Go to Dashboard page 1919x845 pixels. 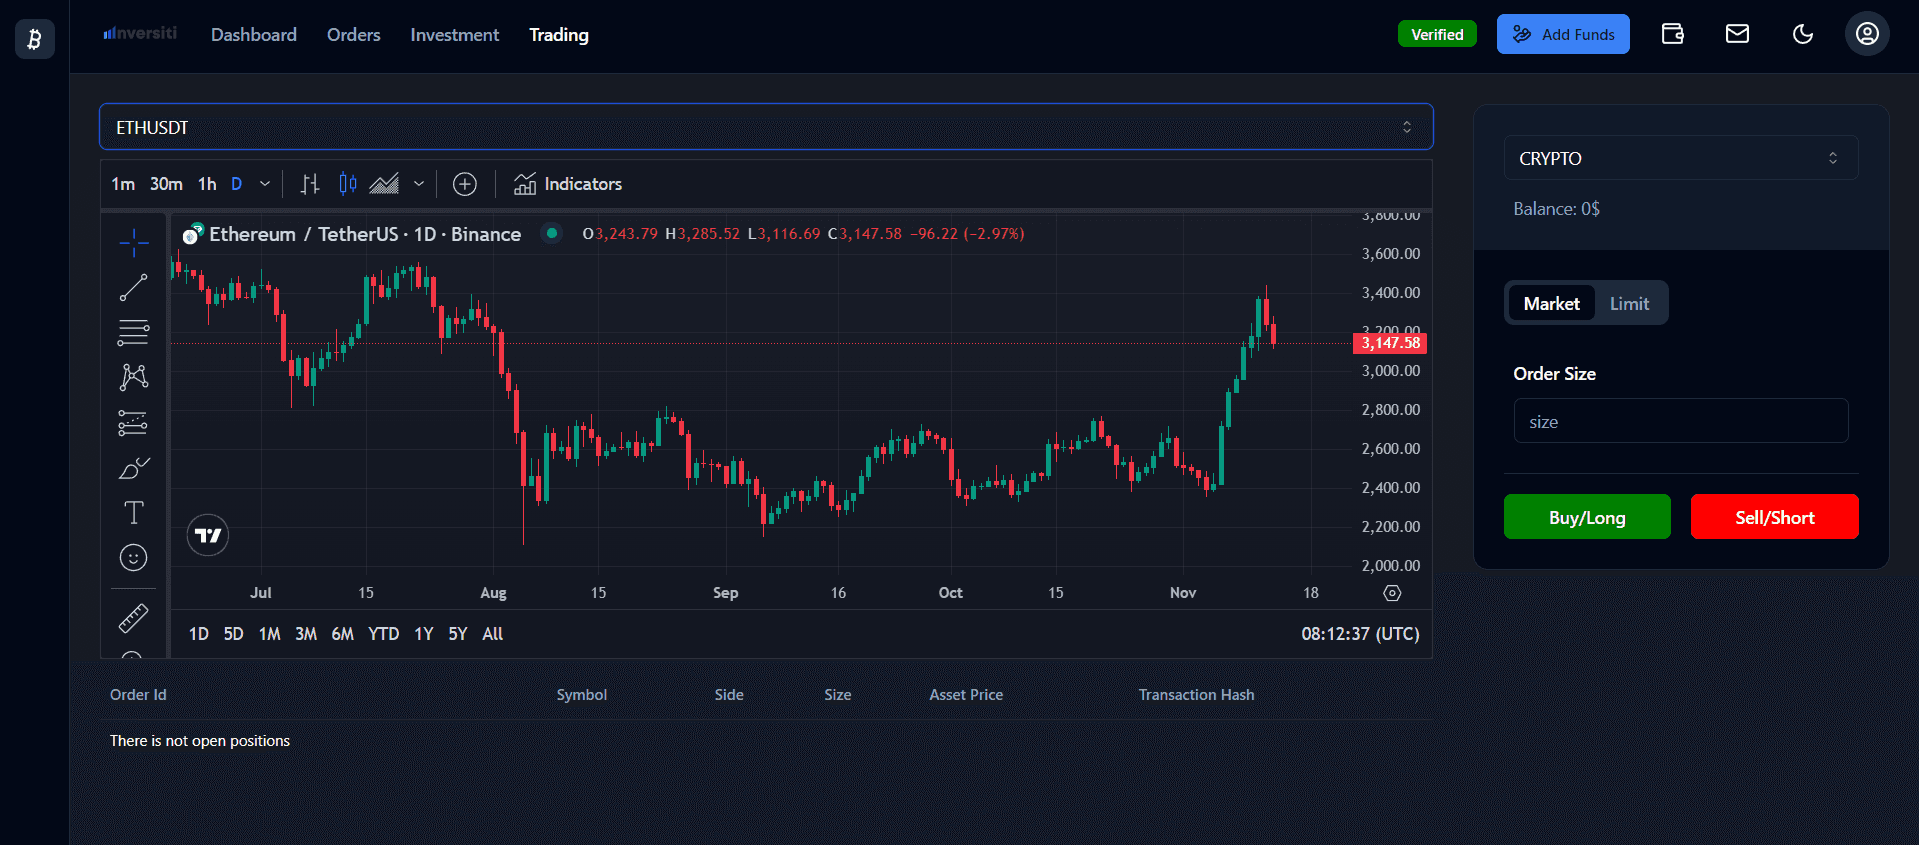pos(254,35)
